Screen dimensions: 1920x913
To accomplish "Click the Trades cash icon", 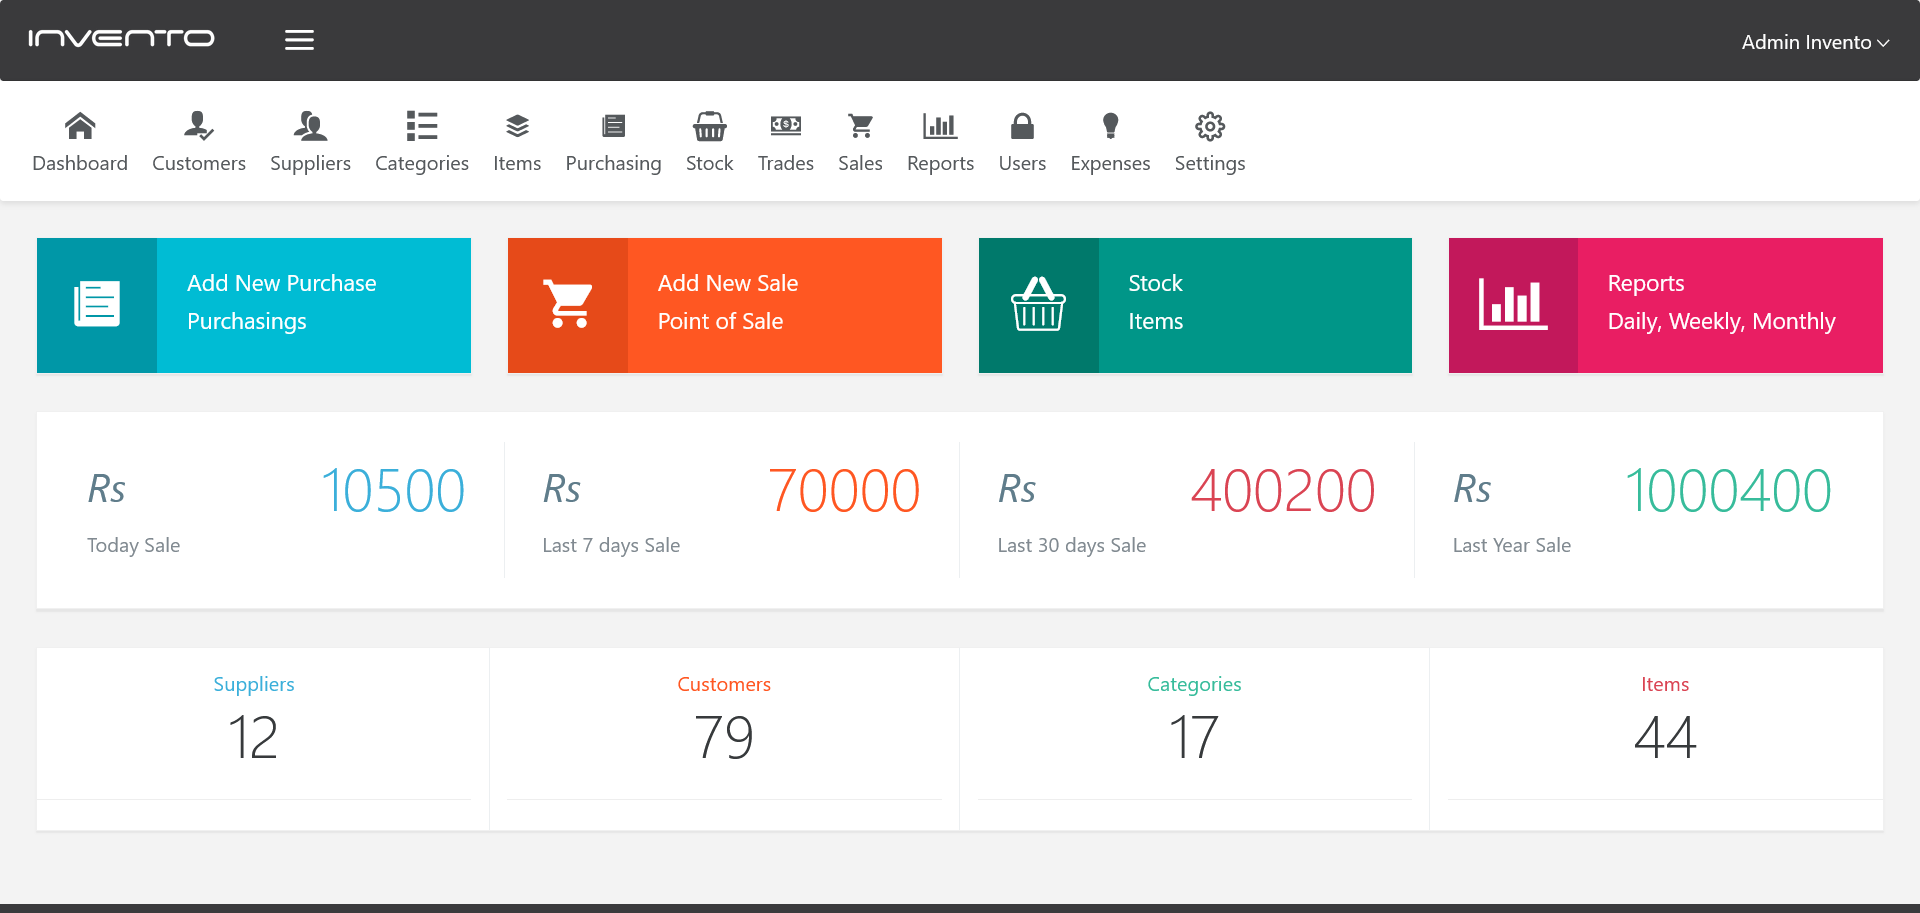I will pos(786,126).
